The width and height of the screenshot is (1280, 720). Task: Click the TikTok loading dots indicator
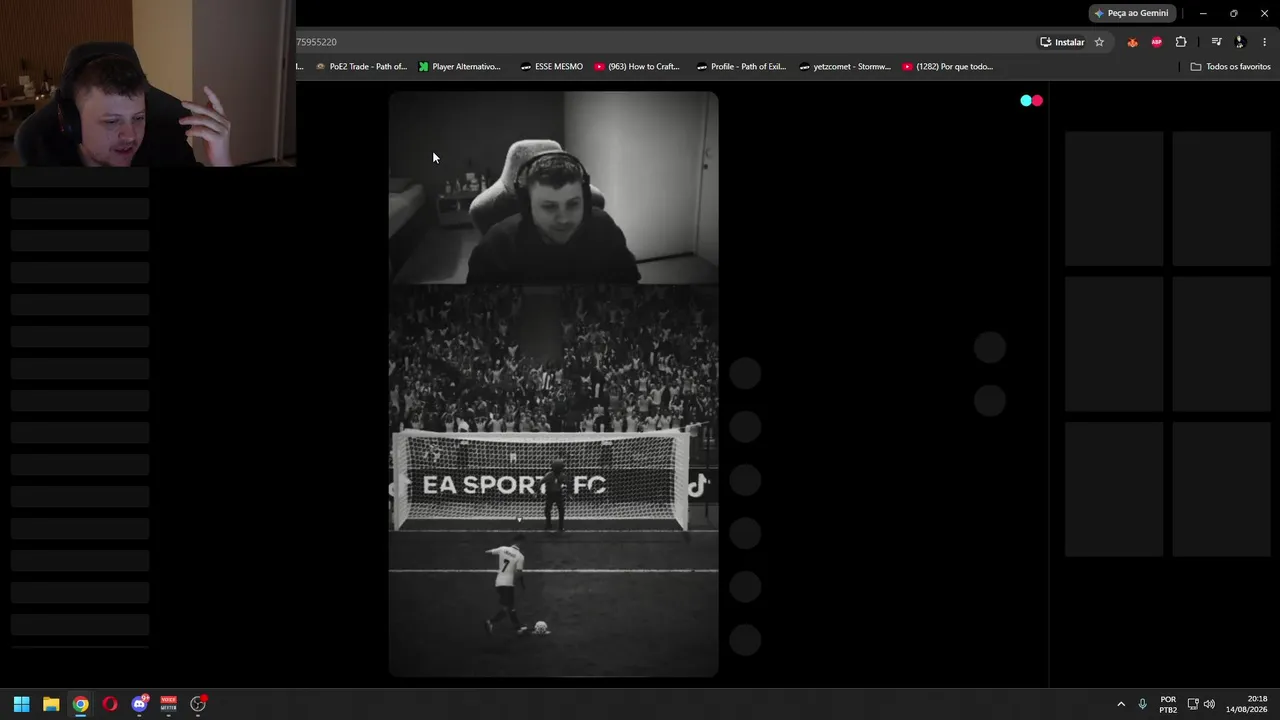pos(1031,100)
